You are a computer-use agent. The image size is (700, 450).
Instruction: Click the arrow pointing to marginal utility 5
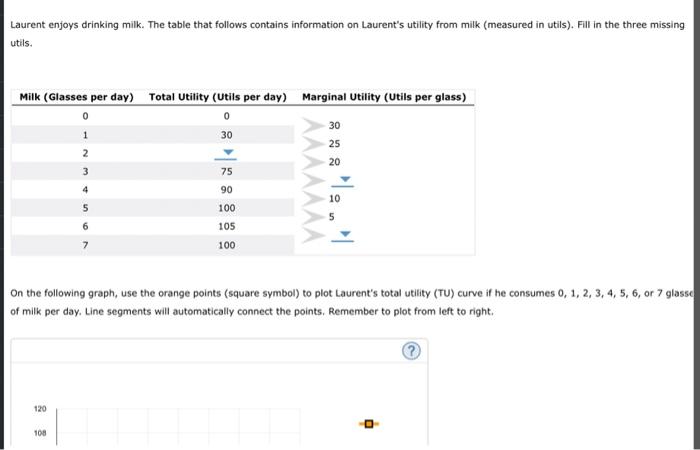(313, 217)
